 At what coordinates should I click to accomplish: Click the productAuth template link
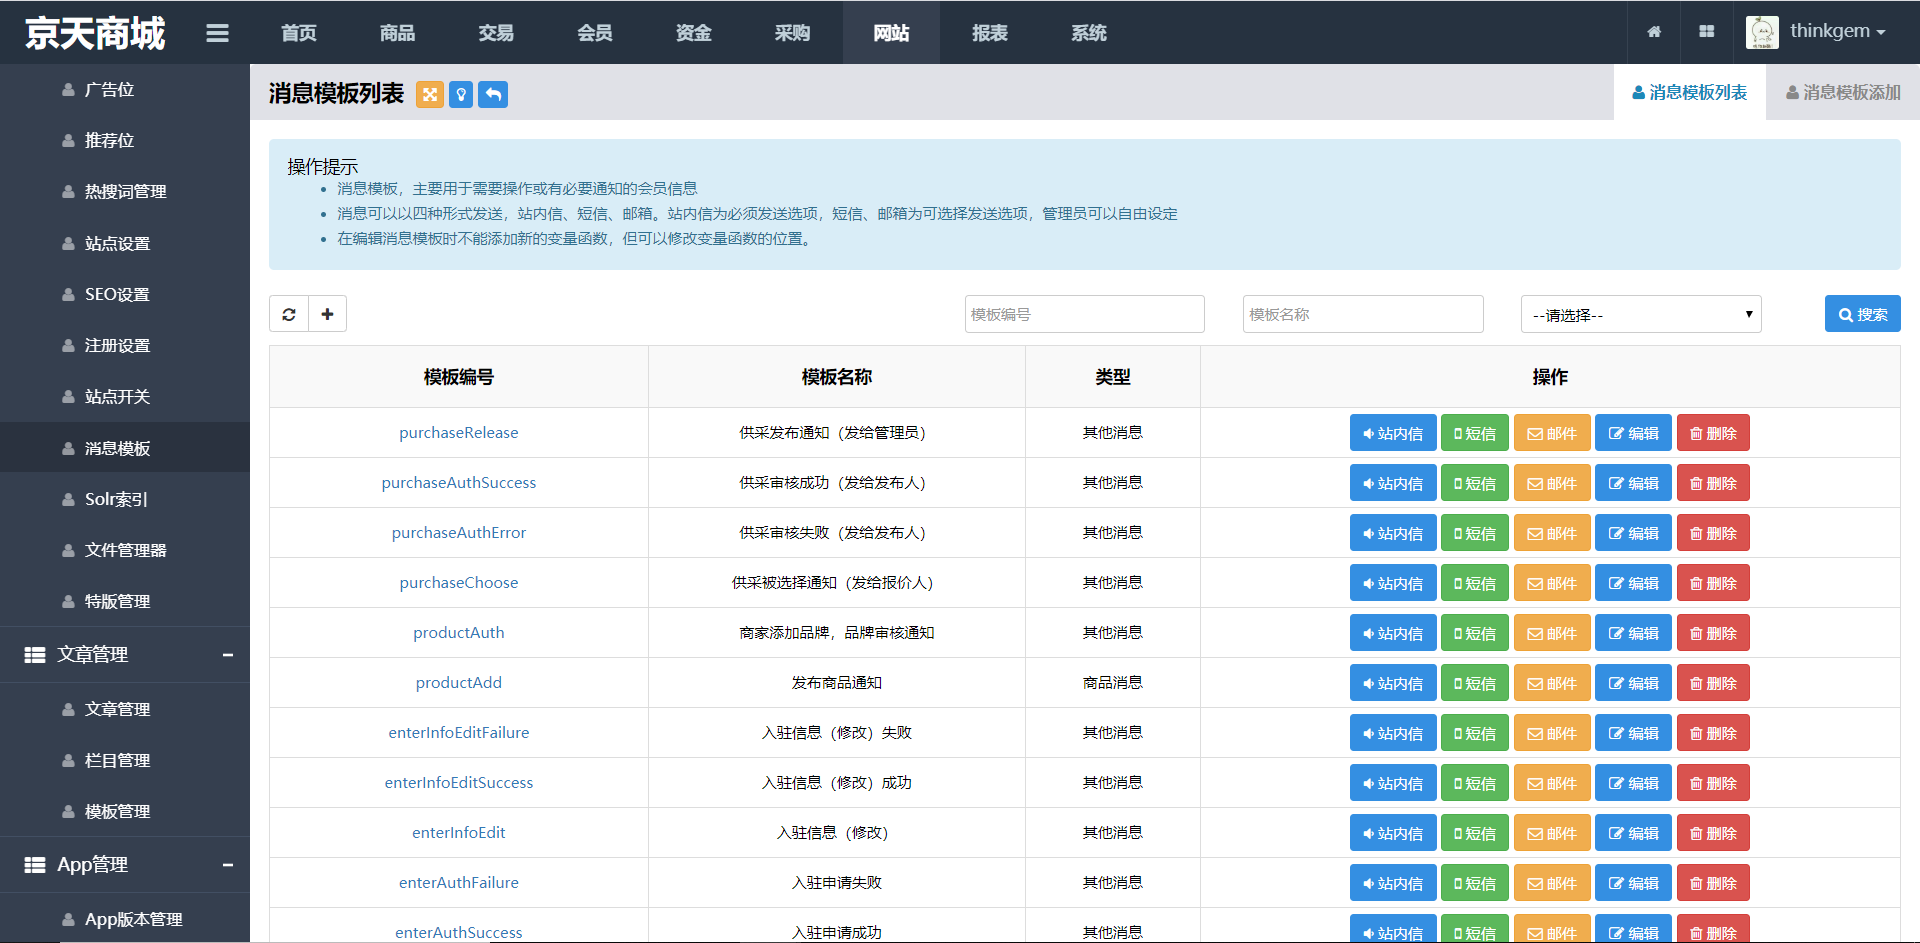tap(459, 633)
